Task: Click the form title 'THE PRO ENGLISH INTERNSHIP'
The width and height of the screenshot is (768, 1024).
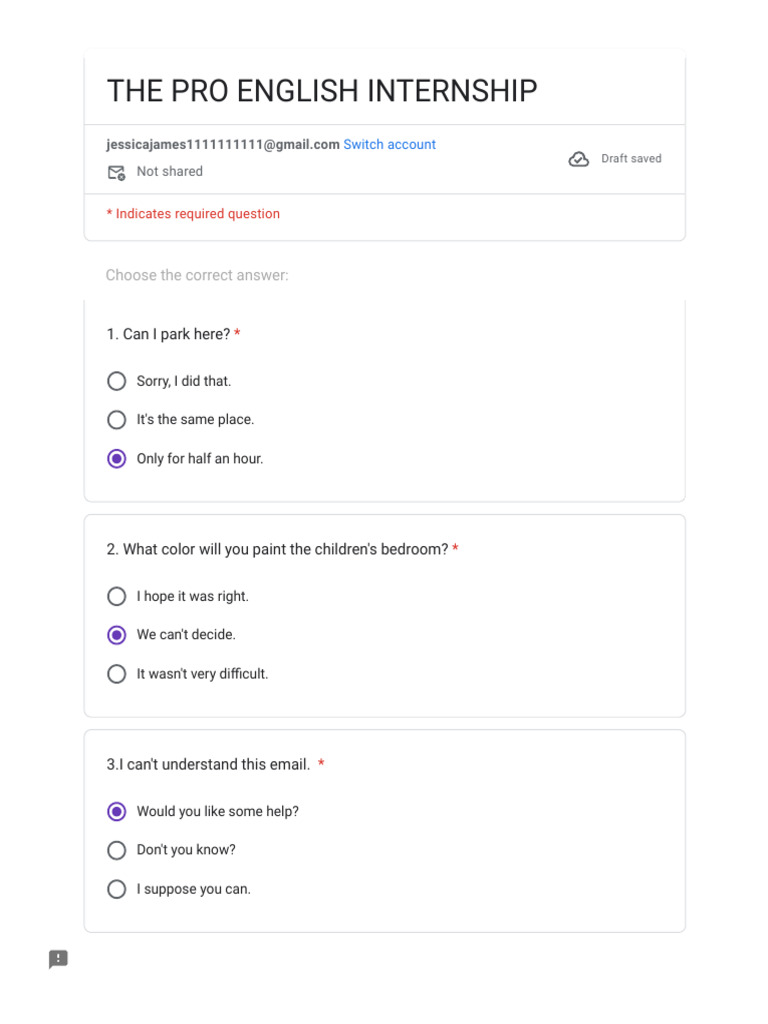Action: click(322, 91)
